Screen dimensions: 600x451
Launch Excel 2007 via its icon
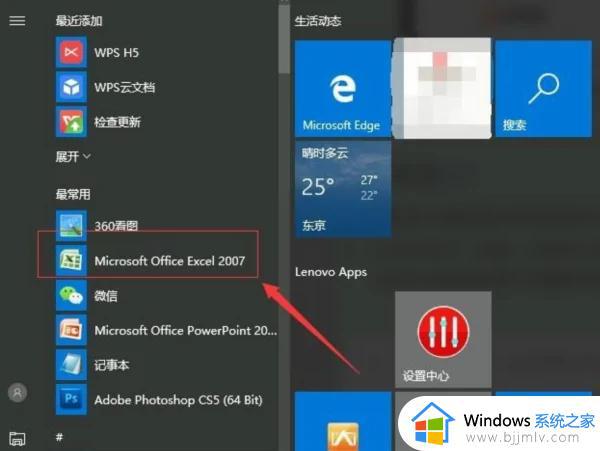pyautogui.click(x=71, y=261)
